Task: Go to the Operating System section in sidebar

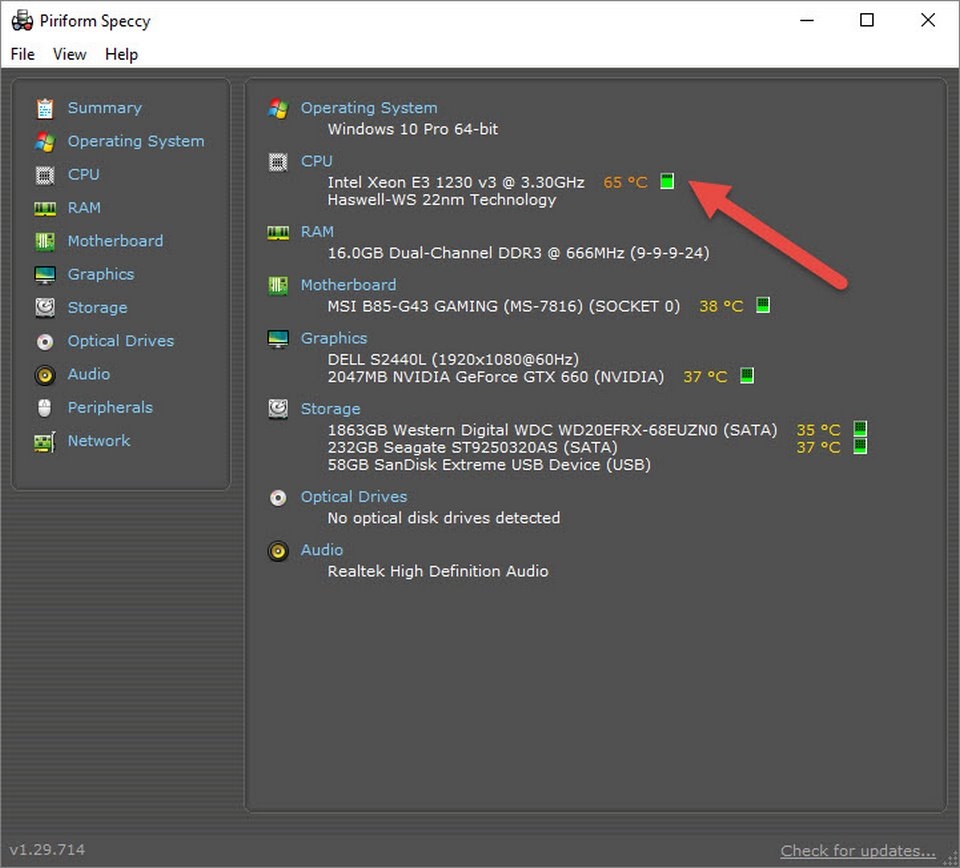Action: pos(136,141)
